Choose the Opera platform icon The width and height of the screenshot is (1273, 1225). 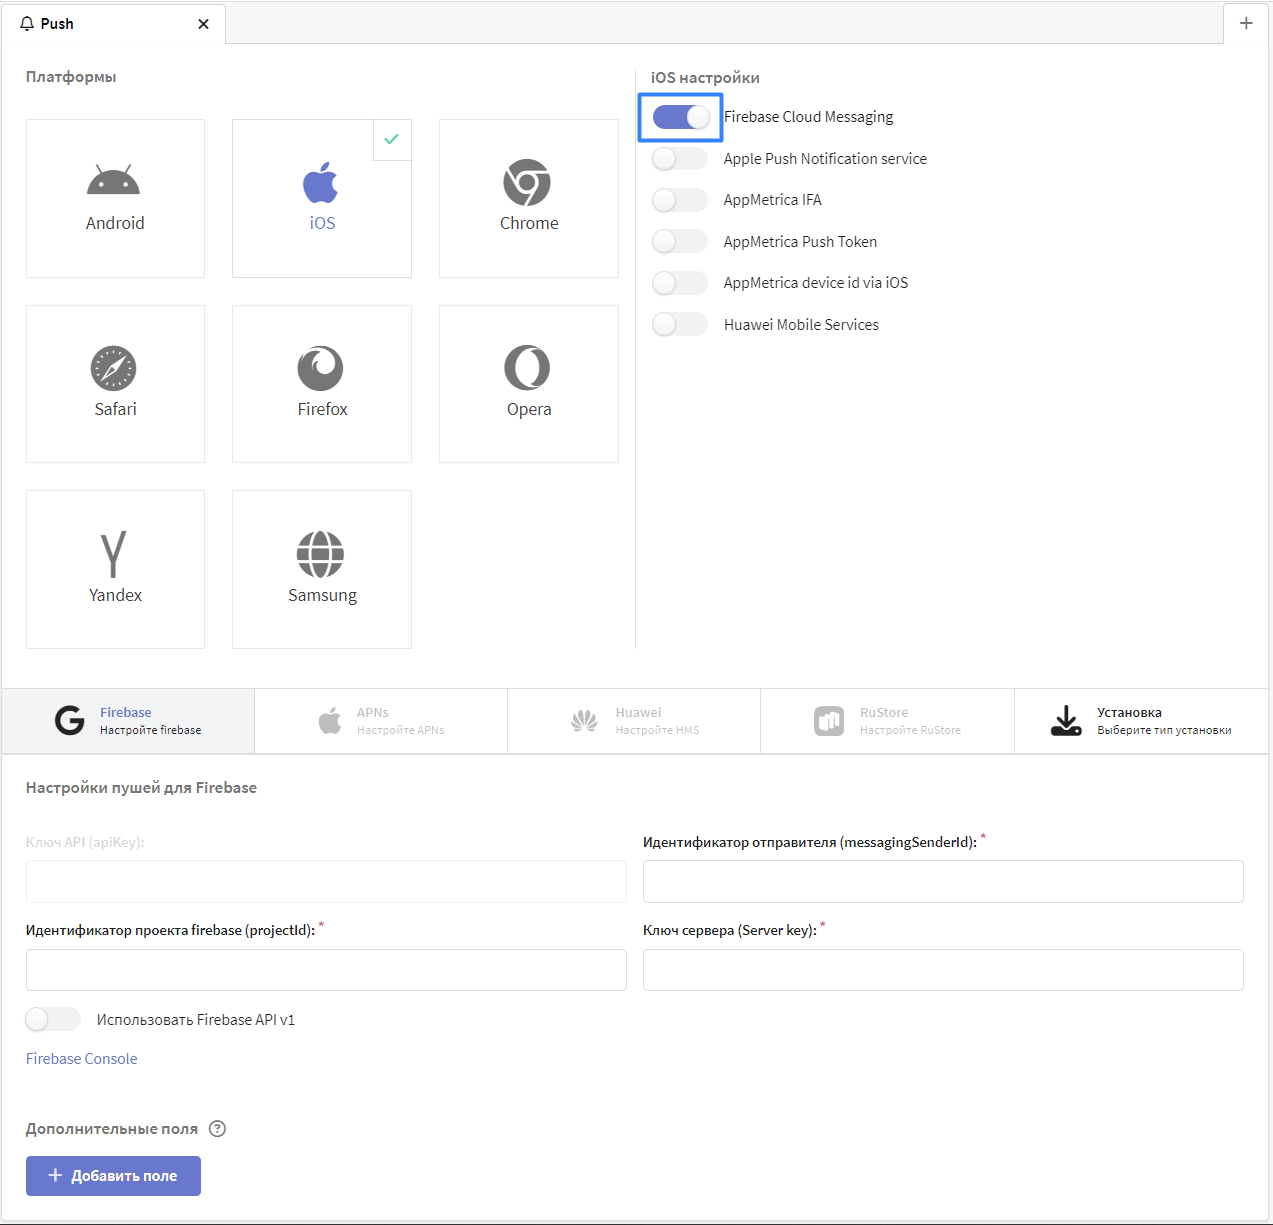tap(527, 368)
